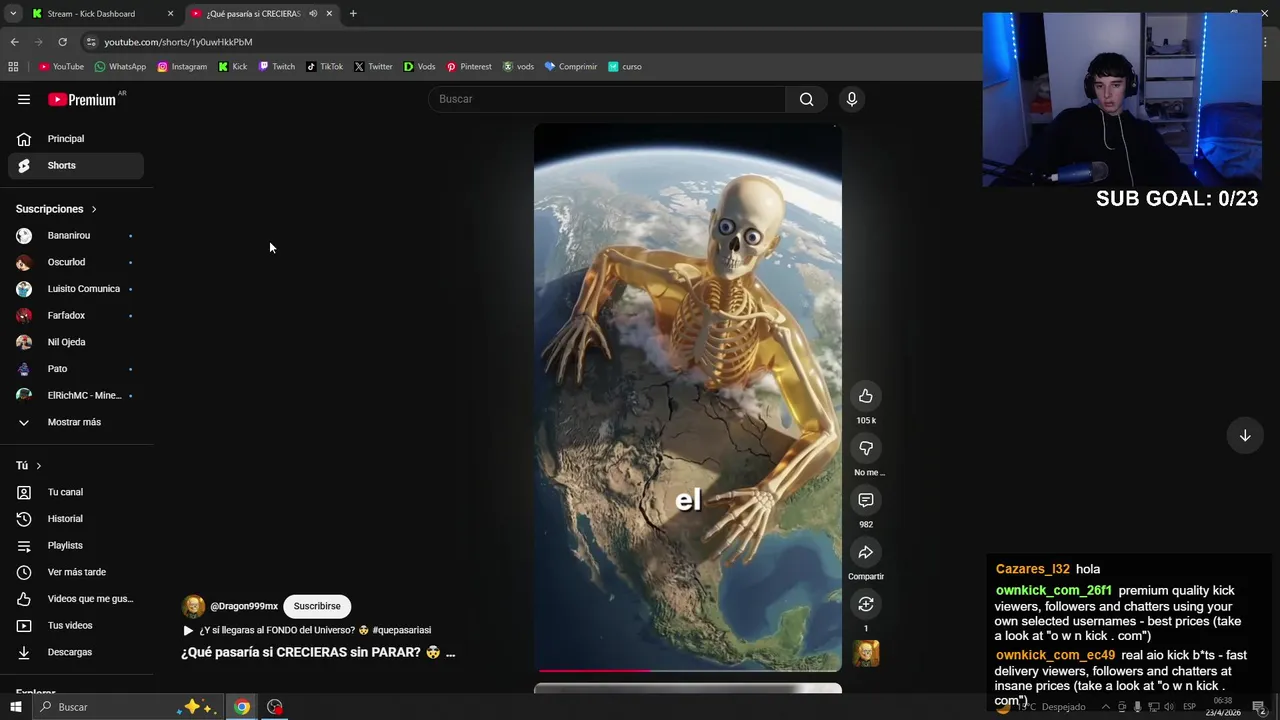Close the Stream - Kick Dashboard tab
1280x720 pixels.
(x=170, y=14)
